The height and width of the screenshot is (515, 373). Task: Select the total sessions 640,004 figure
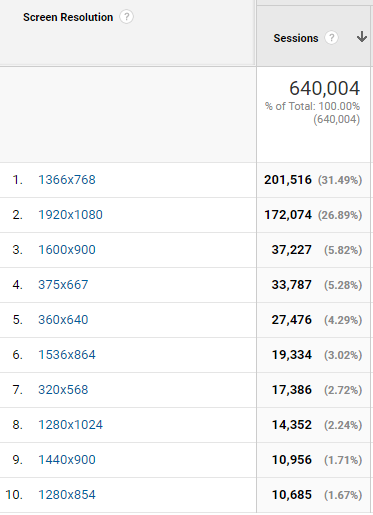point(324,88)
